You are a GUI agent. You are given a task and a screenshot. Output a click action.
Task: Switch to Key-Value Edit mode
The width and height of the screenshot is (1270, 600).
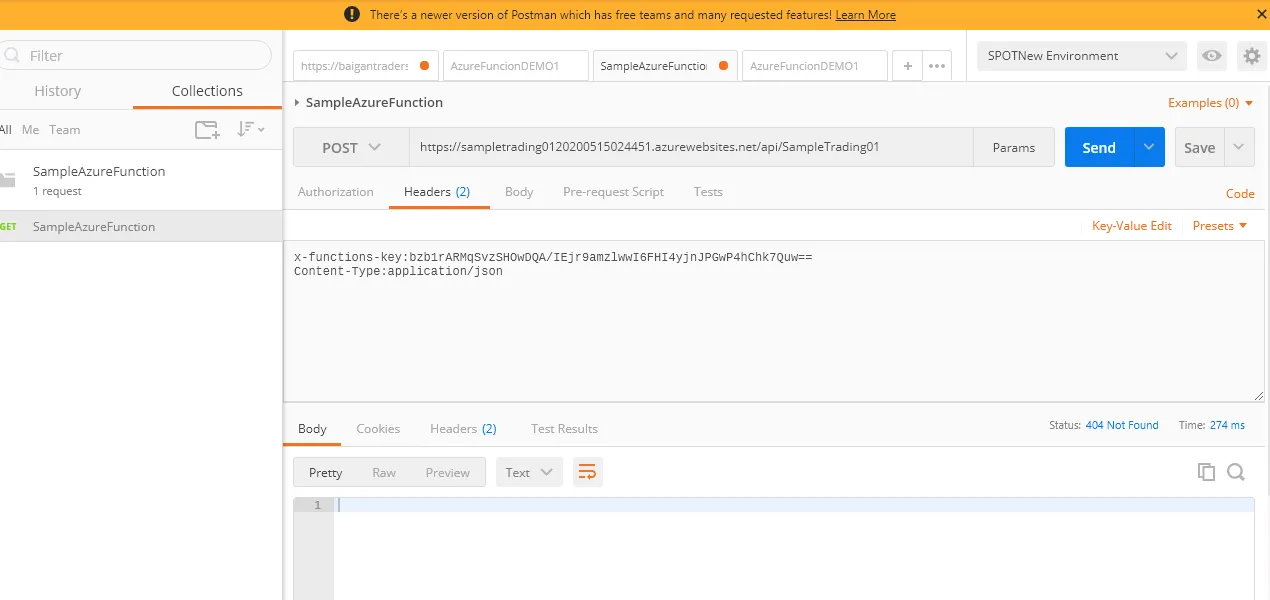pos(1132,226)
